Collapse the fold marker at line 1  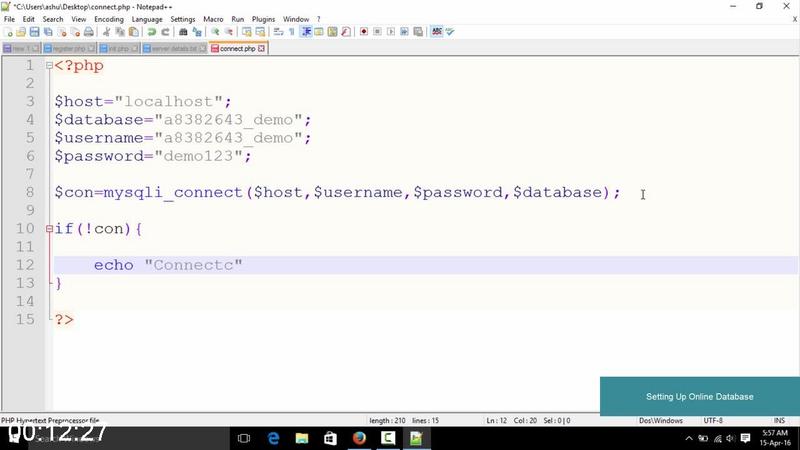49,65
